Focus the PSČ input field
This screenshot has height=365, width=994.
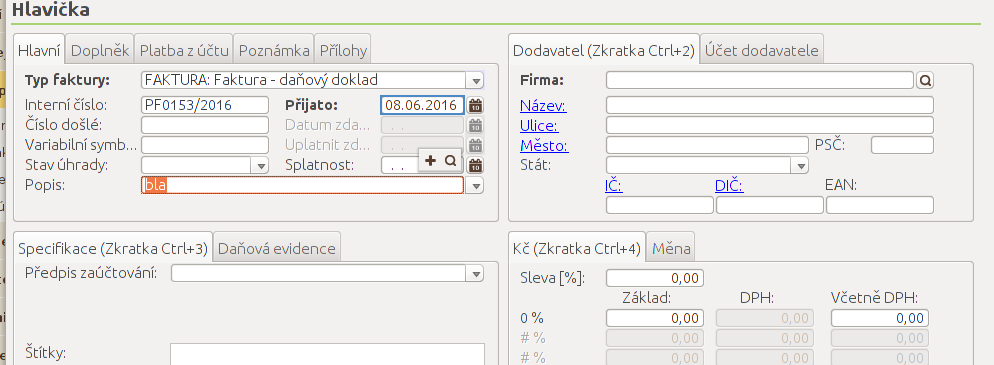click(902, 145)
